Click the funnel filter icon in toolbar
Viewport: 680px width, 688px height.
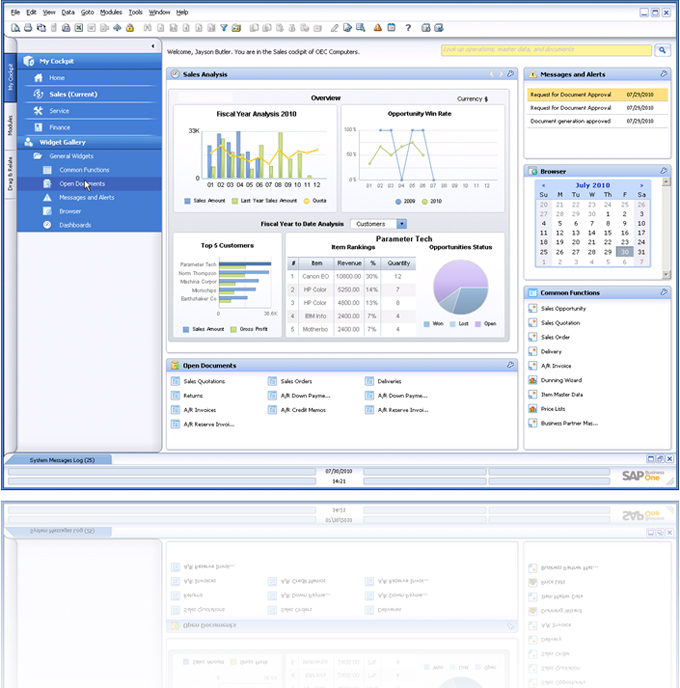click(x=224, y=28)
